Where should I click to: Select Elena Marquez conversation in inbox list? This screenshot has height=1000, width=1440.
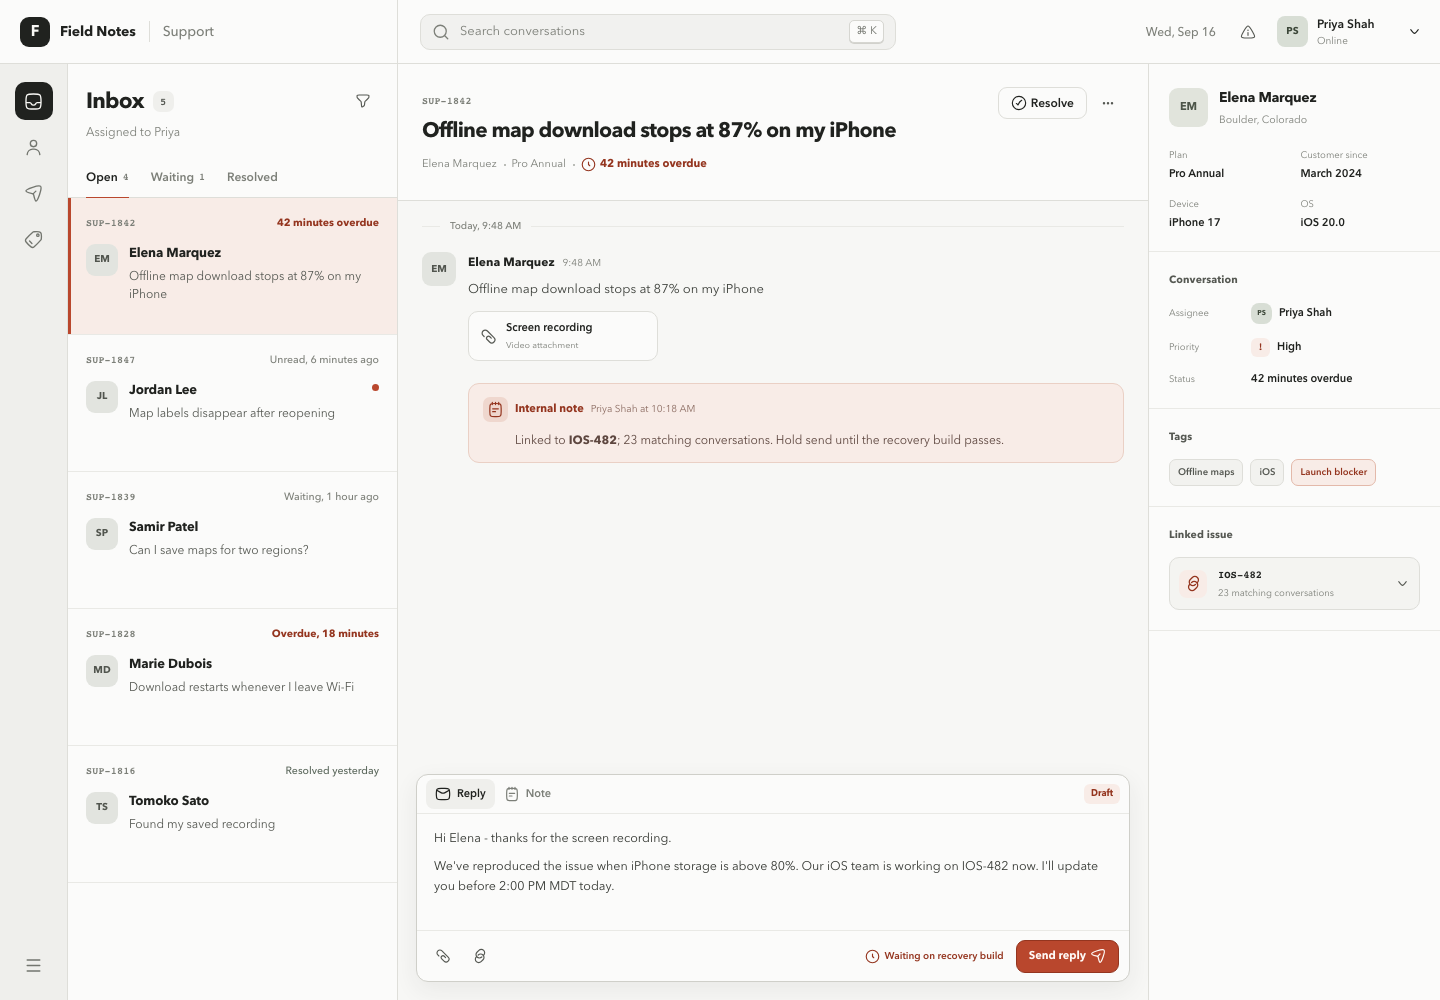(x=233, y=266)
